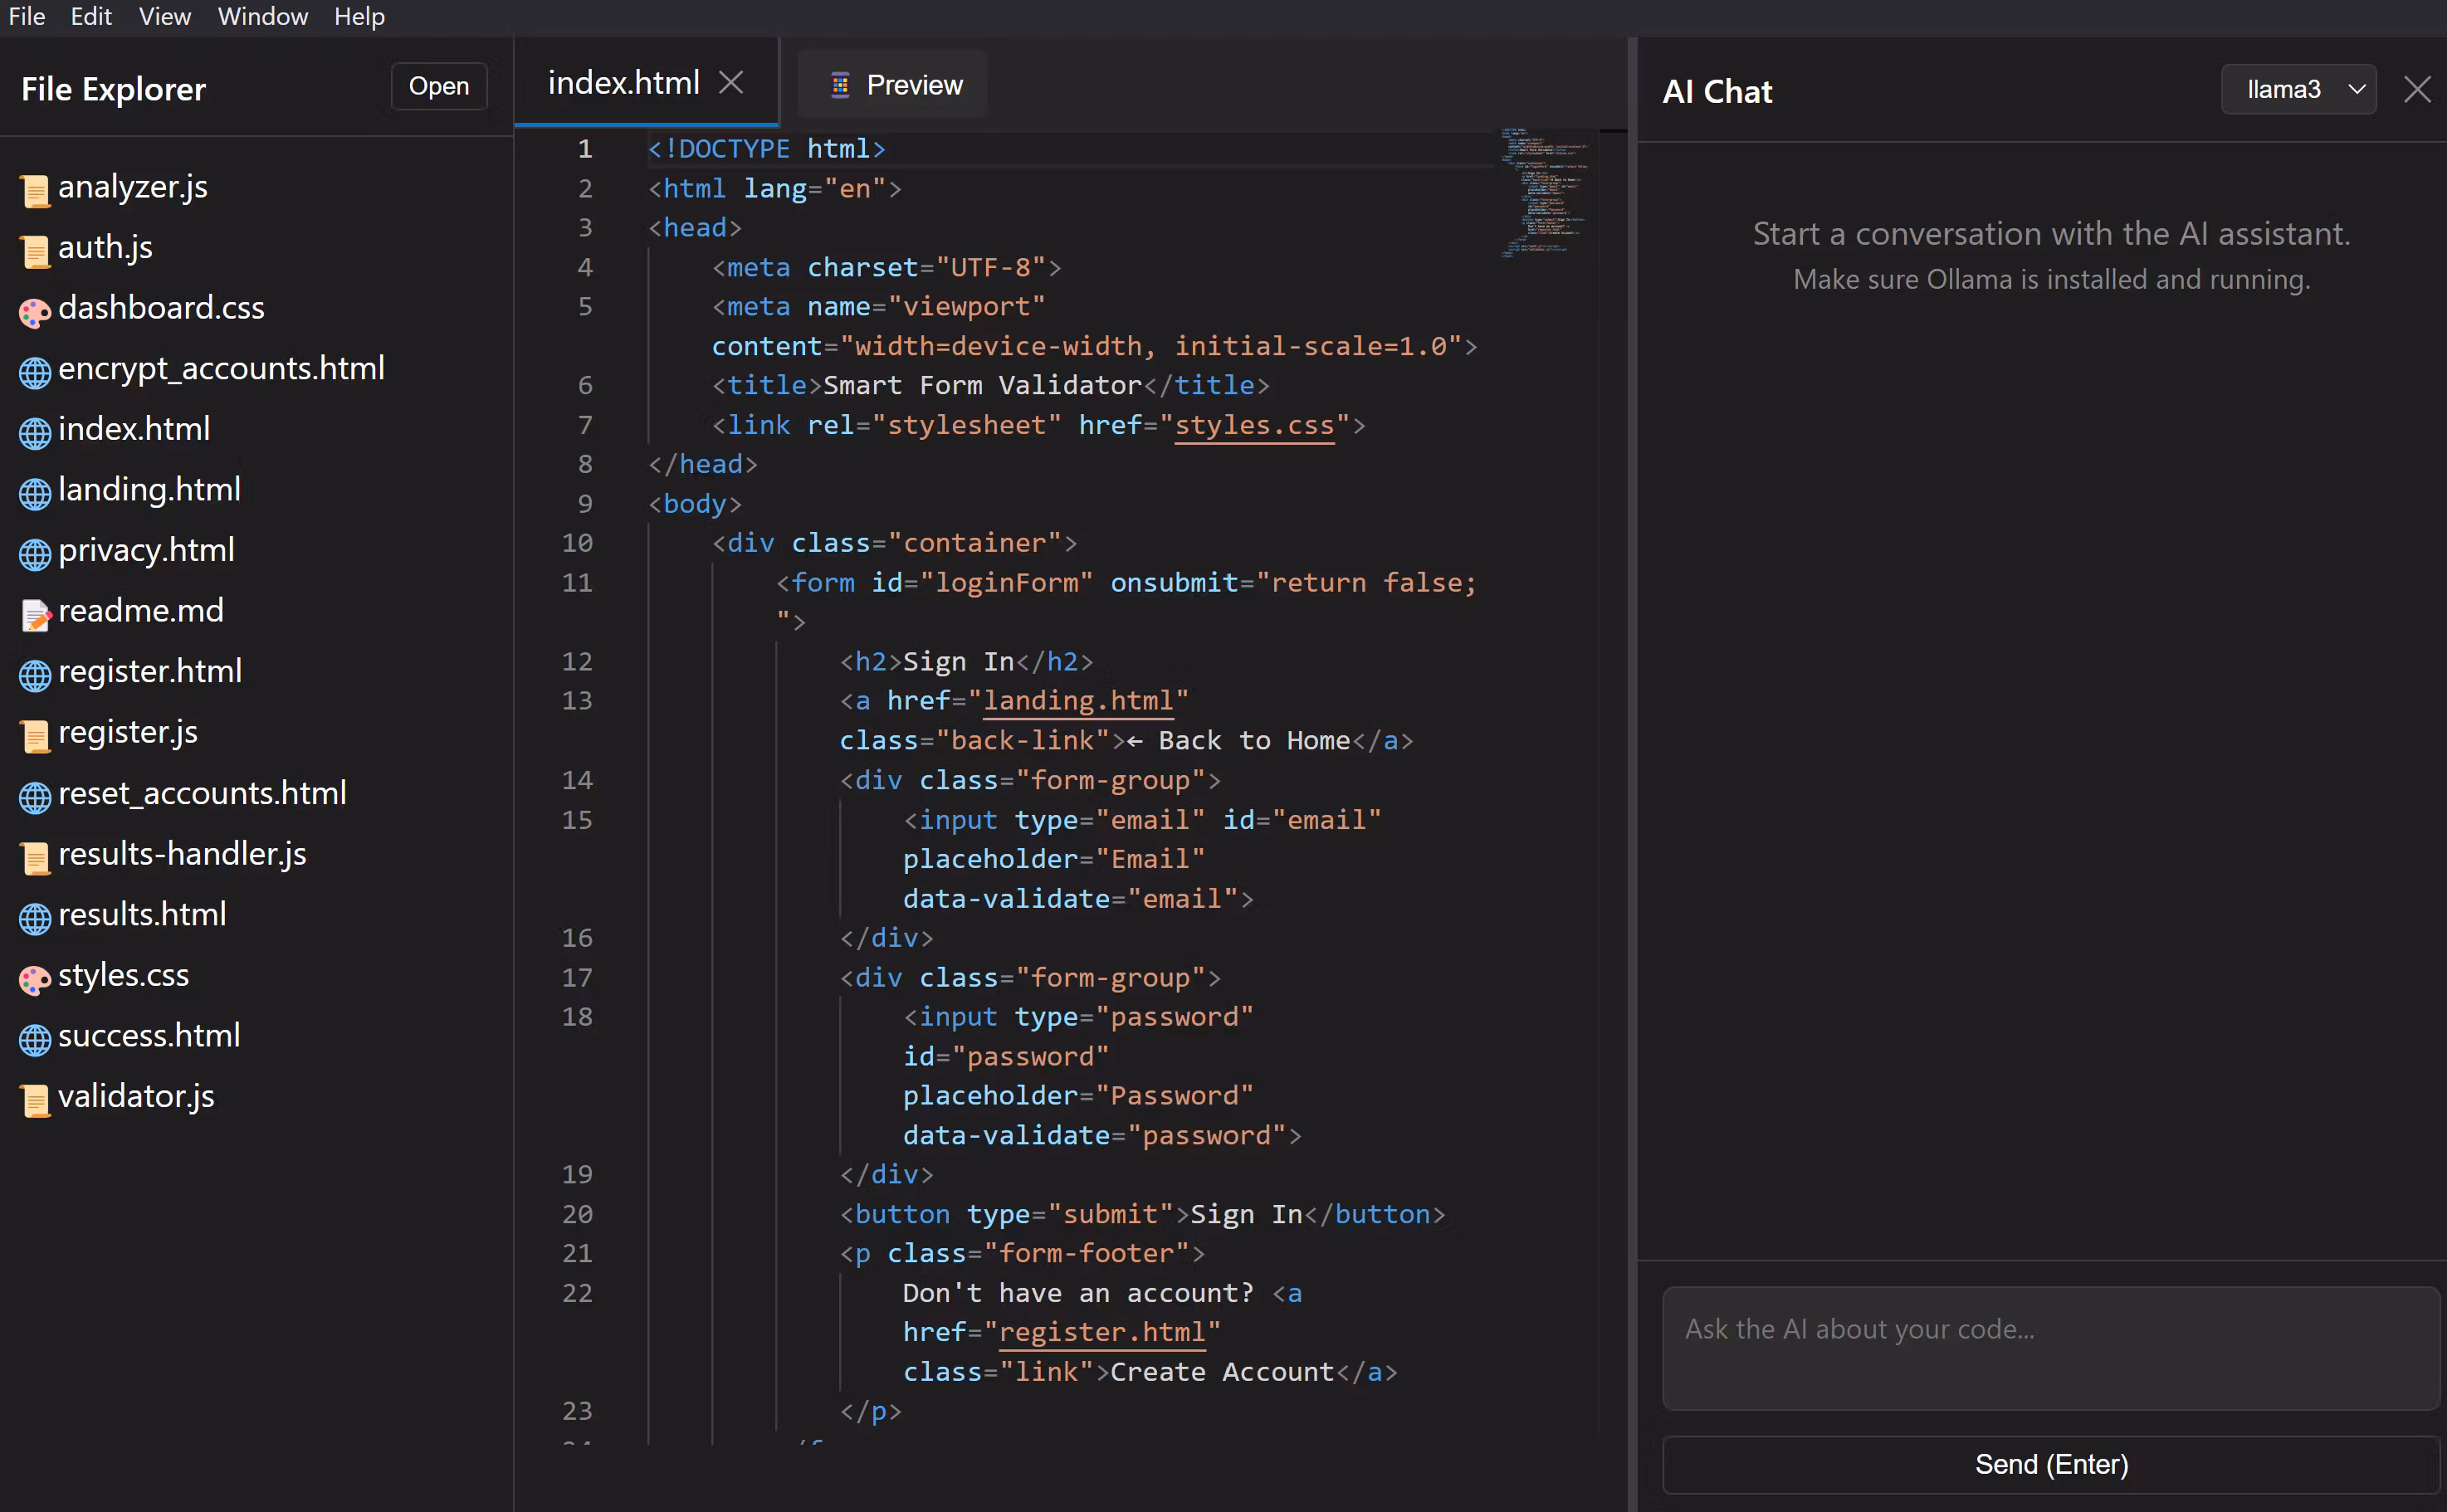The height and width of the screenshot is (1512, 2447).
Task: Select results-handler.js in File Explorer
Action: point(182,854)
